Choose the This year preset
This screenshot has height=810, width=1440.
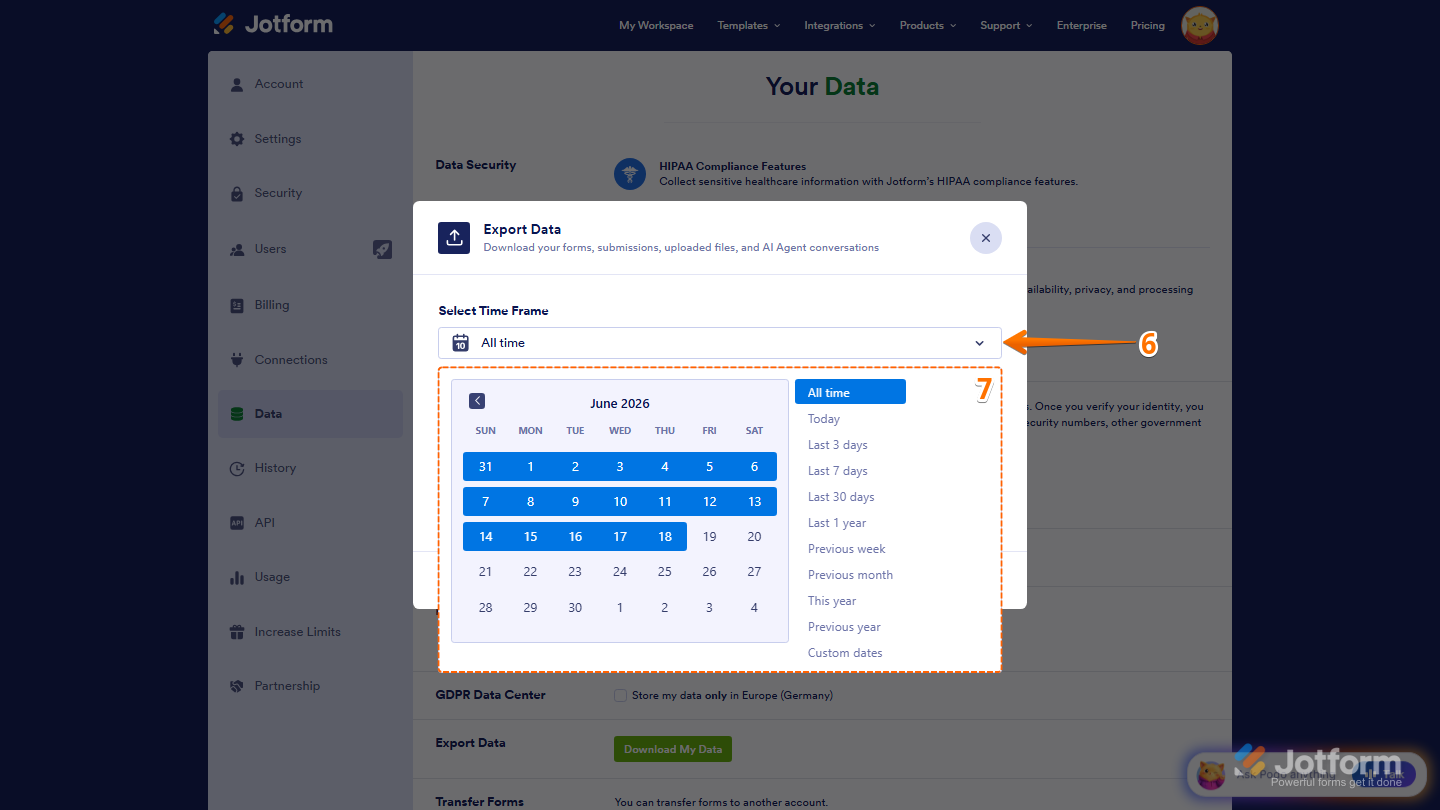coord(832,601)
